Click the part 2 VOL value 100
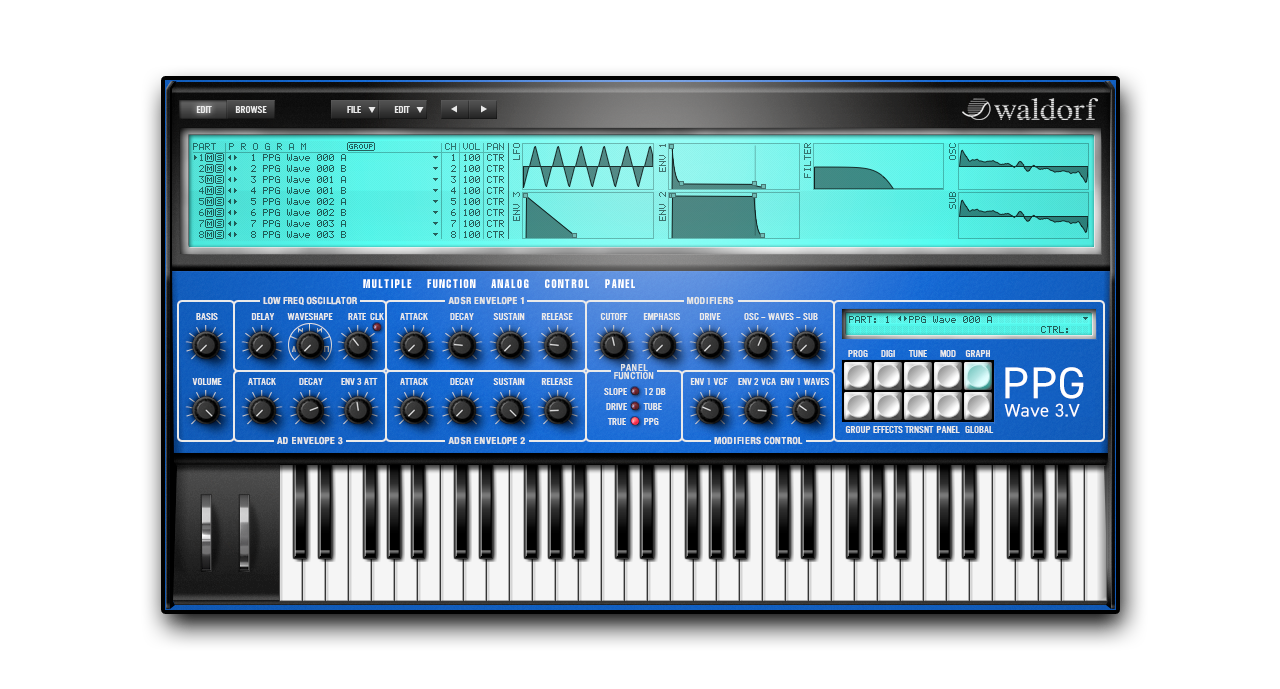The height and width of the screenshot is (689, 1280). pos(471,169)
